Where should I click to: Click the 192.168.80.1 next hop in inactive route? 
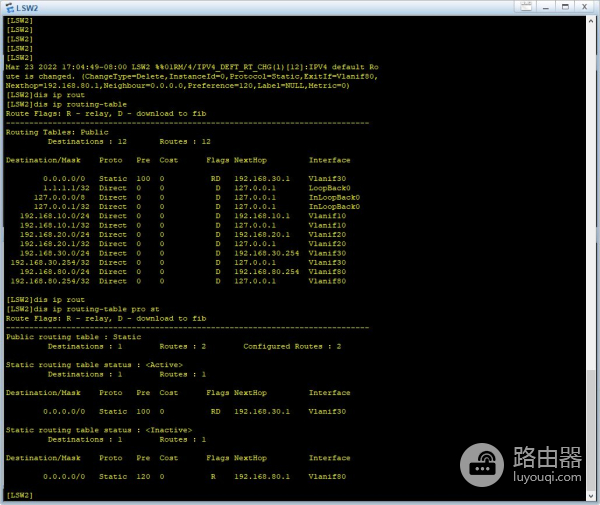(260, 476)
